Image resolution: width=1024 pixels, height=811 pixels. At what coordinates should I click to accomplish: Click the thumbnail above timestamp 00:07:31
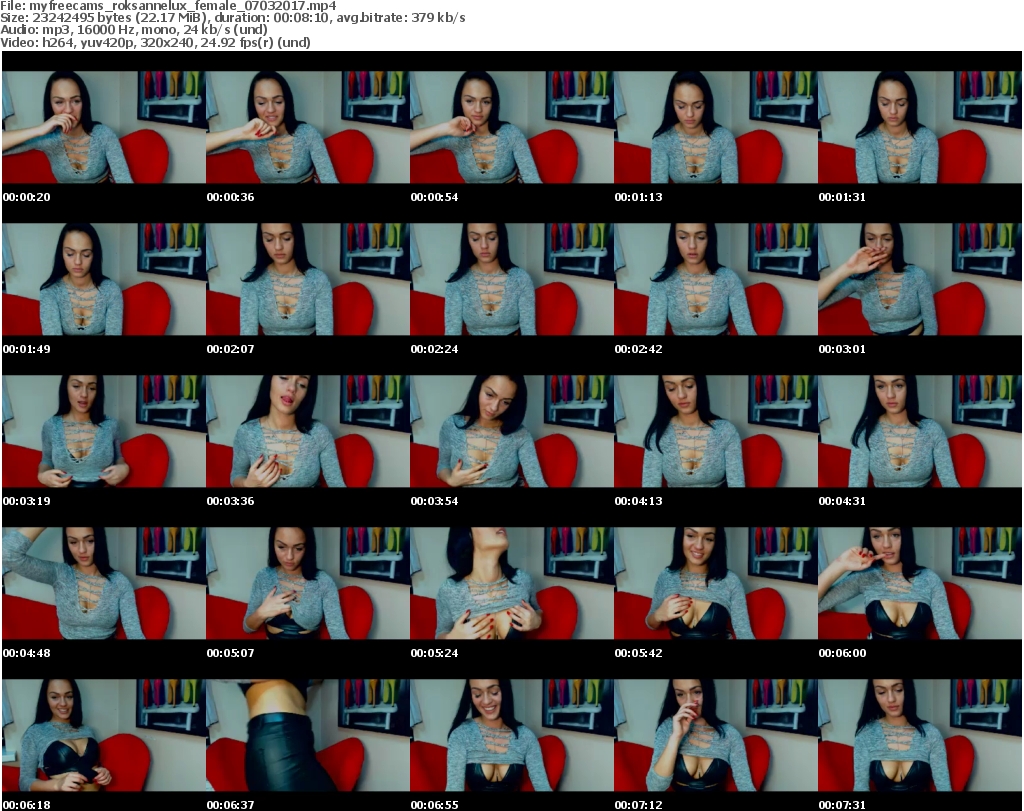(920, 735)
